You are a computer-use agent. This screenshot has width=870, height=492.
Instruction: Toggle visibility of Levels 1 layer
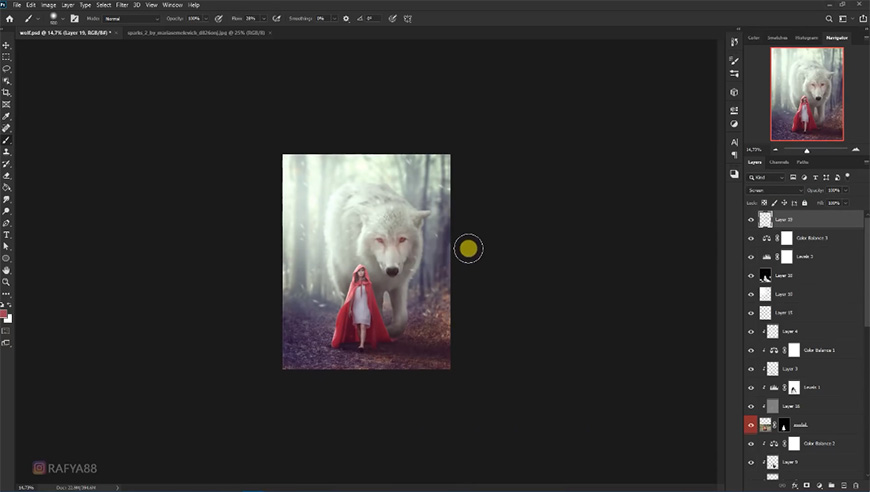[751, 388]
